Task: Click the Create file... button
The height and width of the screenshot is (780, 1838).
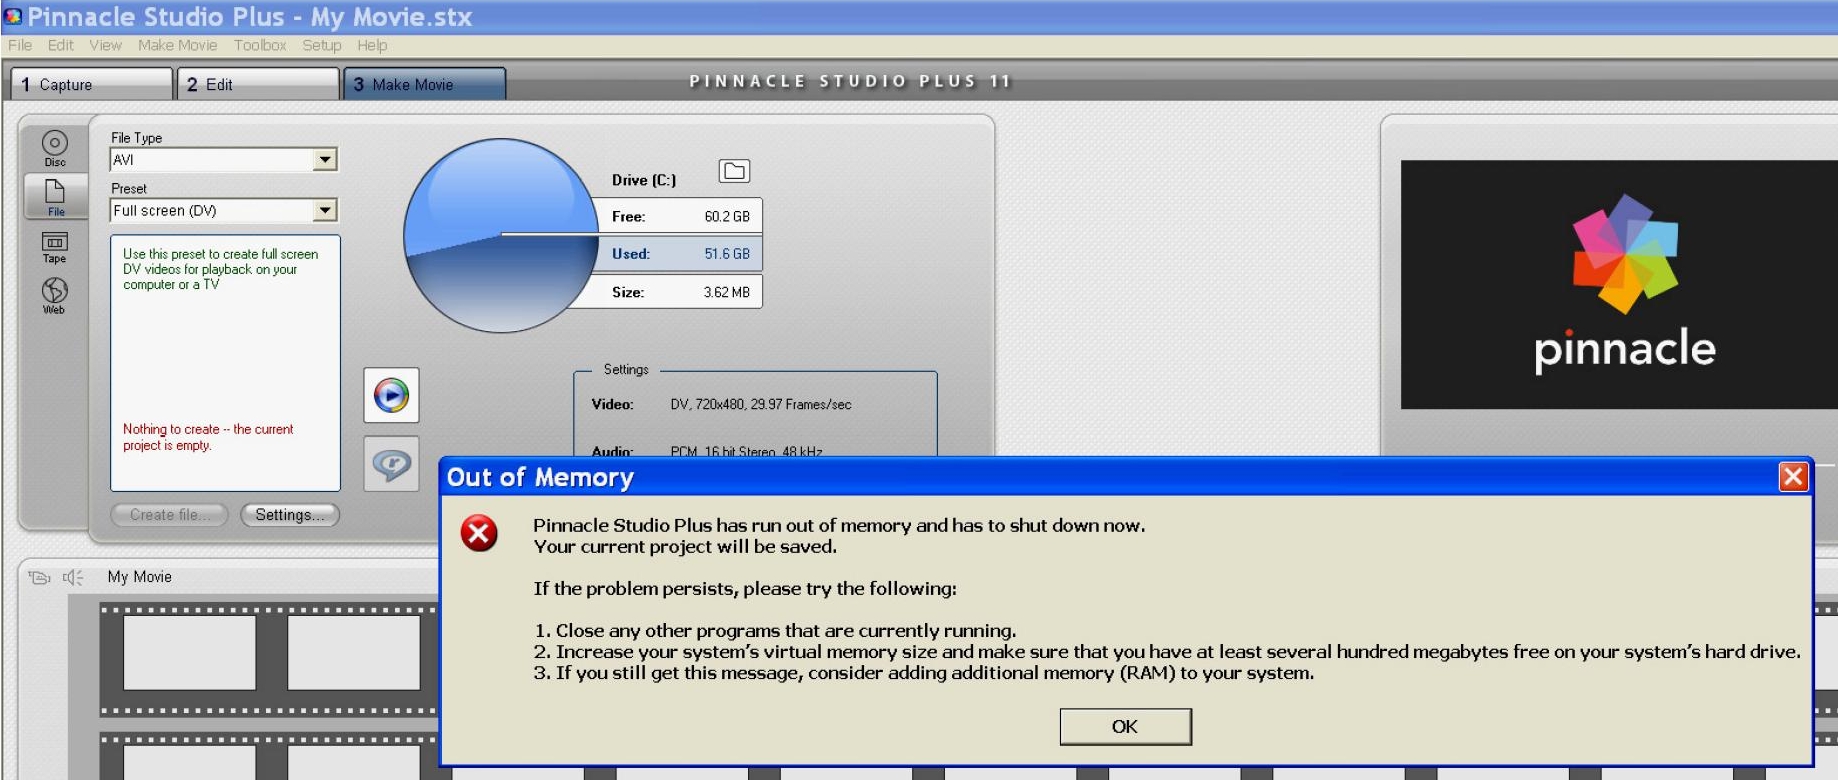Action: tap(169, 515)
